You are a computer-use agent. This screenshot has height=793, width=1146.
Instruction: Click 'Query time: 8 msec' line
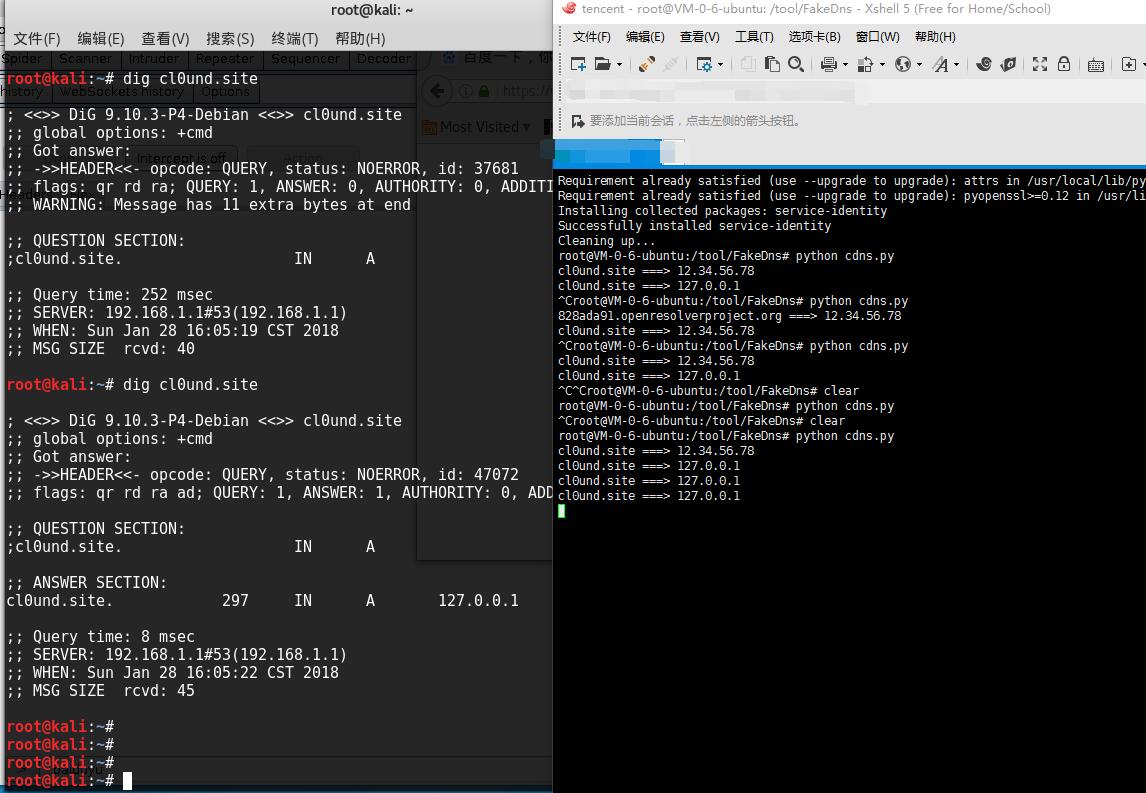pyautogui.click(x=101, y=637)
